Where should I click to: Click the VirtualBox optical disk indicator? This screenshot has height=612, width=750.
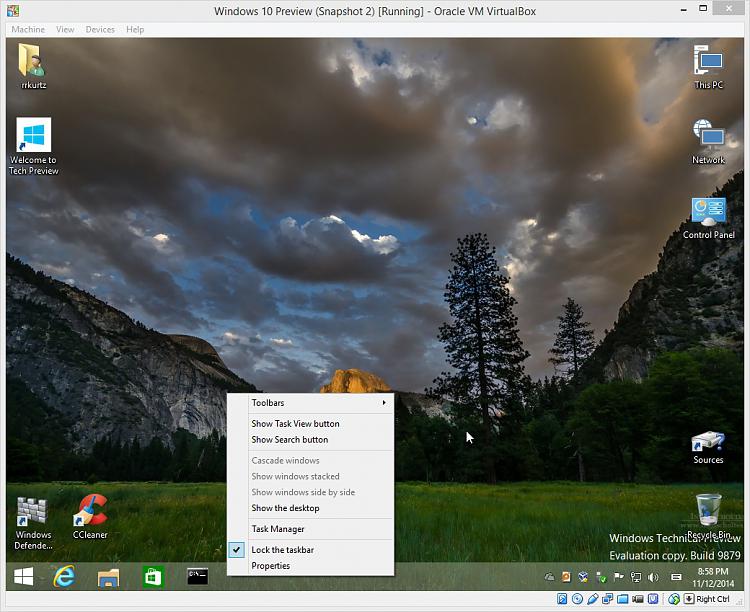(x=577, y=599)
